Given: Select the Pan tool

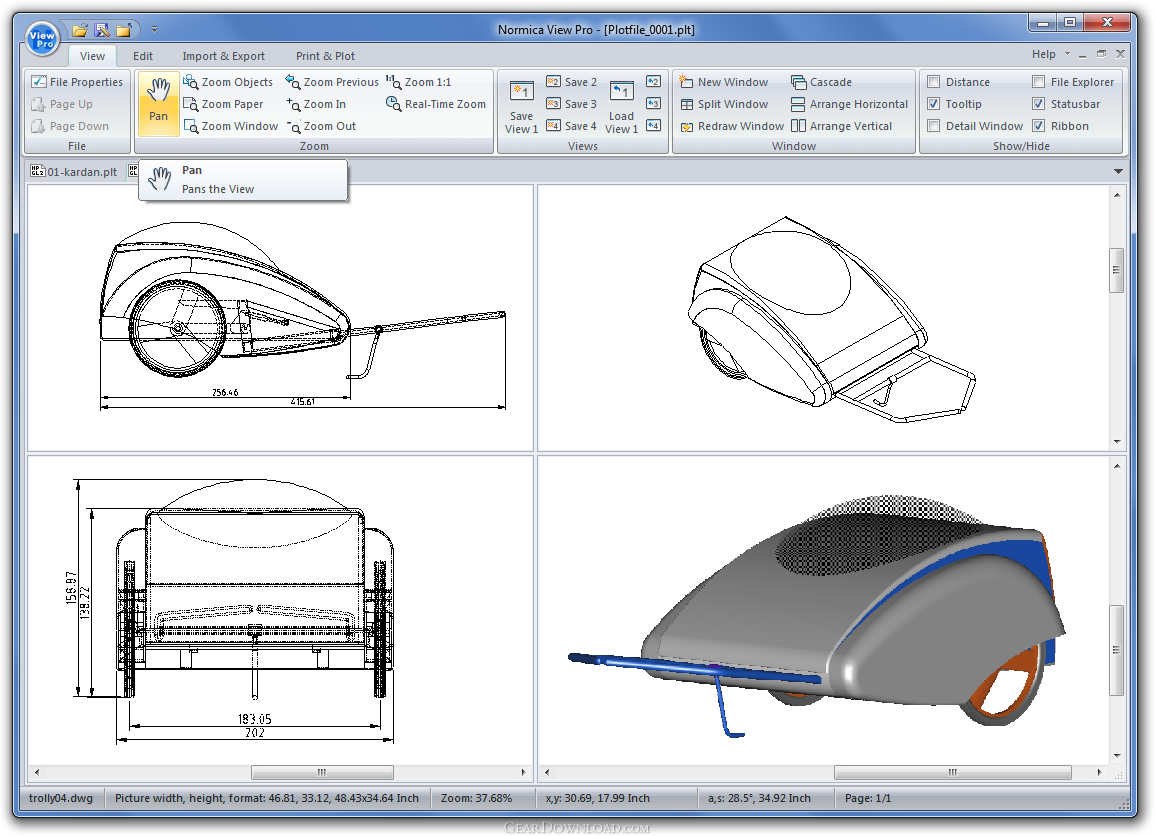Looking at the screenshot, I should (158, 103).
